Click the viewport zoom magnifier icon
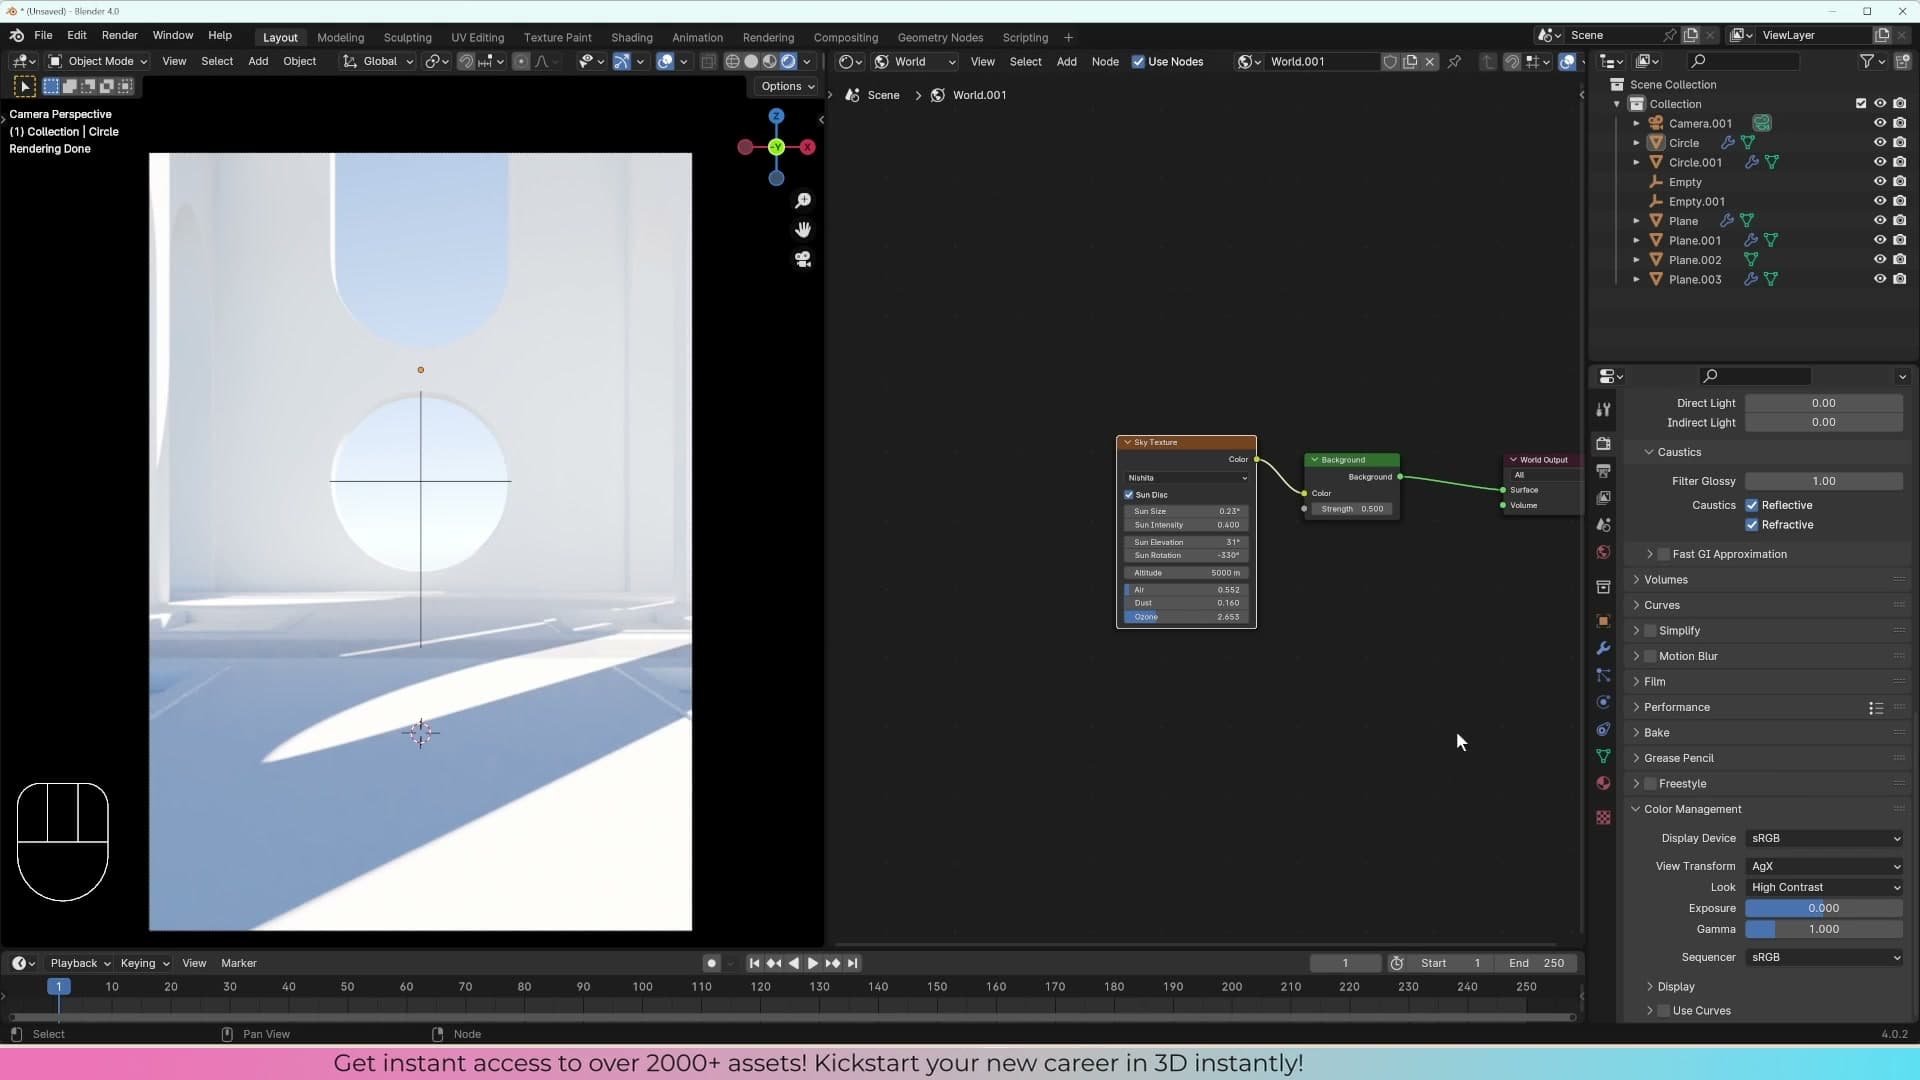1920x1080 pixels. (x=803, y=201)
